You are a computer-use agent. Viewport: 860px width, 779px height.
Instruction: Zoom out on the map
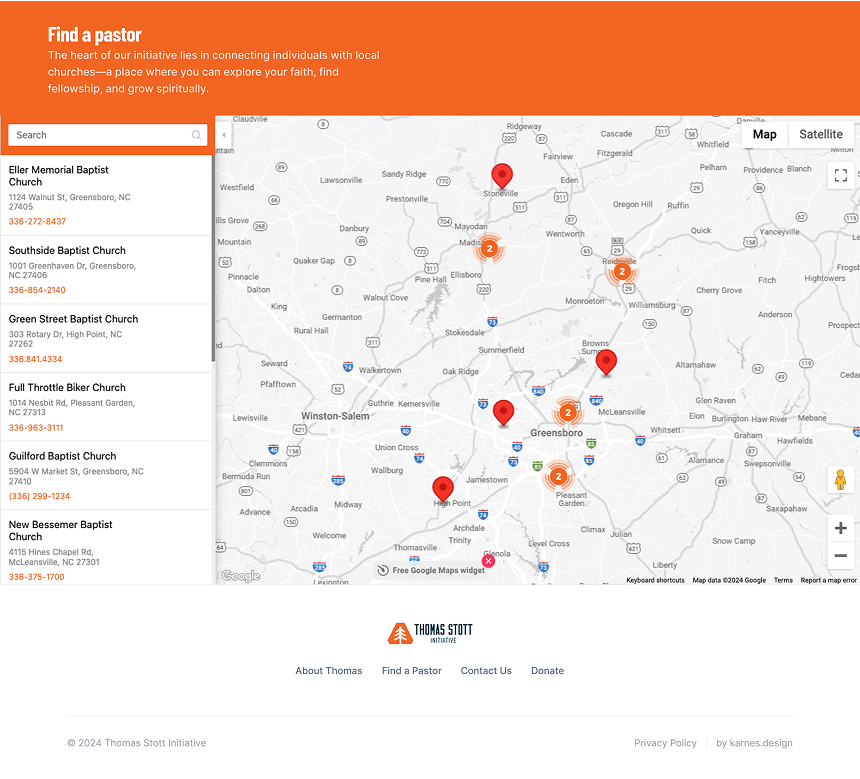pos(840,556)
